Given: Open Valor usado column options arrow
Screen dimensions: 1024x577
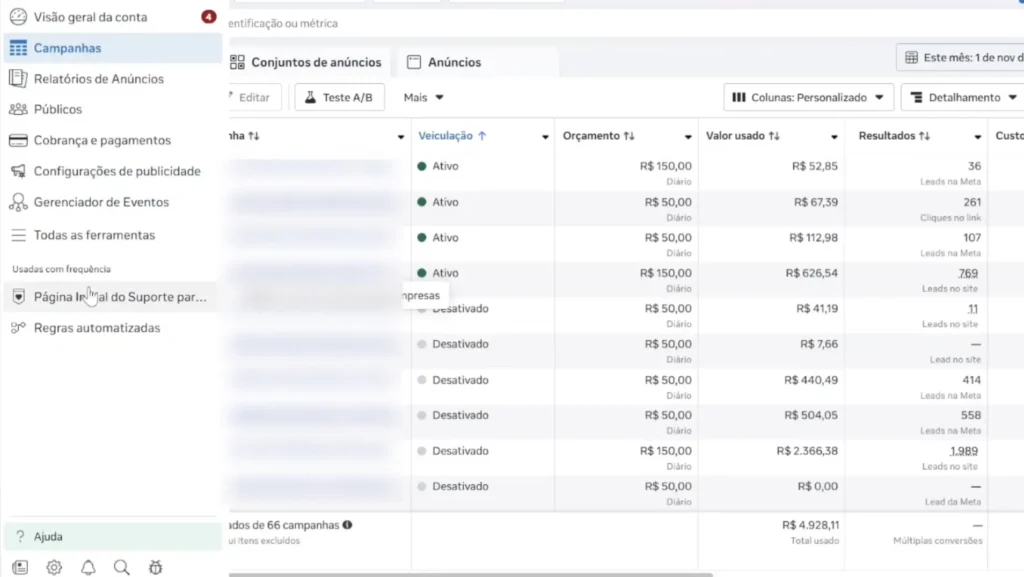Looking at the screenshot, I should pos(834,136).
